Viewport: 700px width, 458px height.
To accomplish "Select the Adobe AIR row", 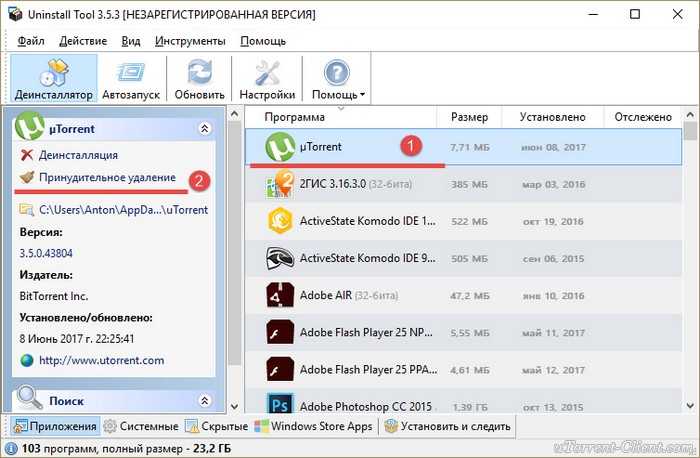I will (x=463, y=295).
